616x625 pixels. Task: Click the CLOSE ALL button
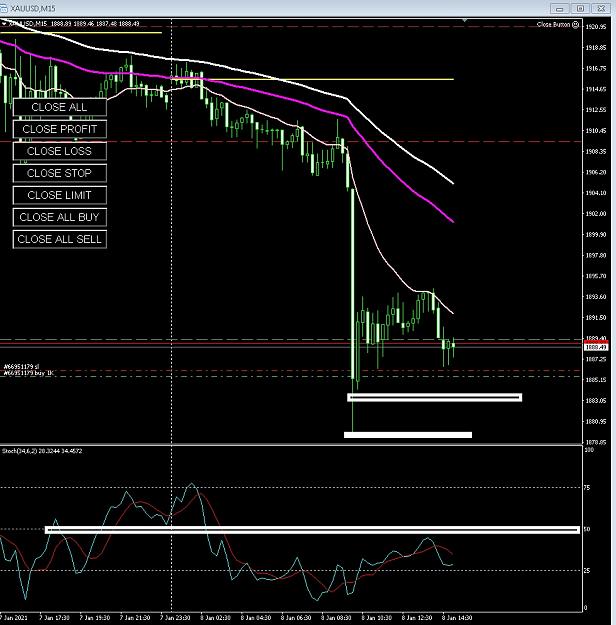coord(59,107)
